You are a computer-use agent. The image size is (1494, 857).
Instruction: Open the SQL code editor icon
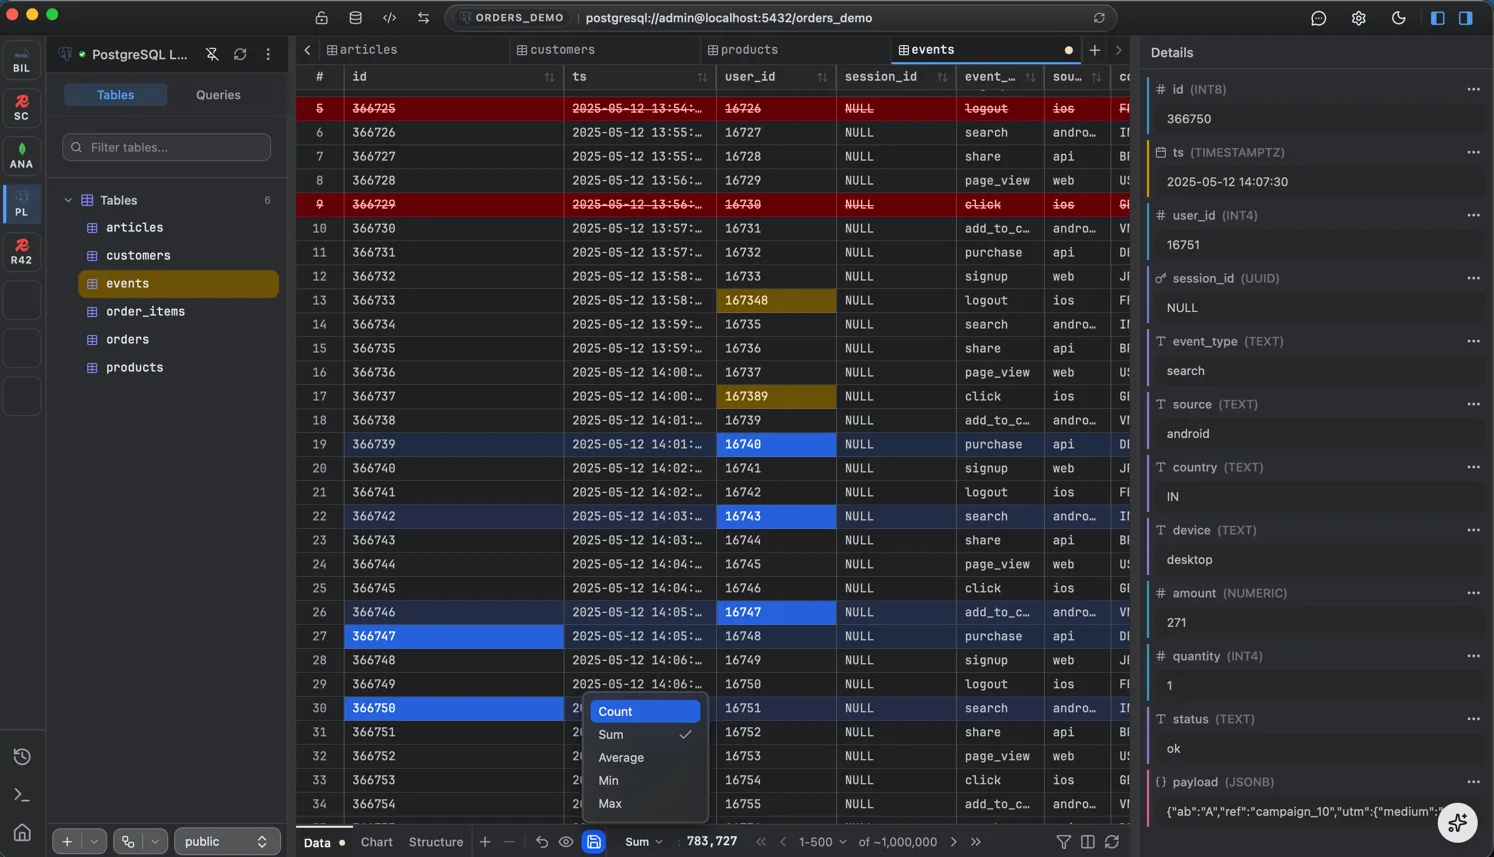(390, 18)
